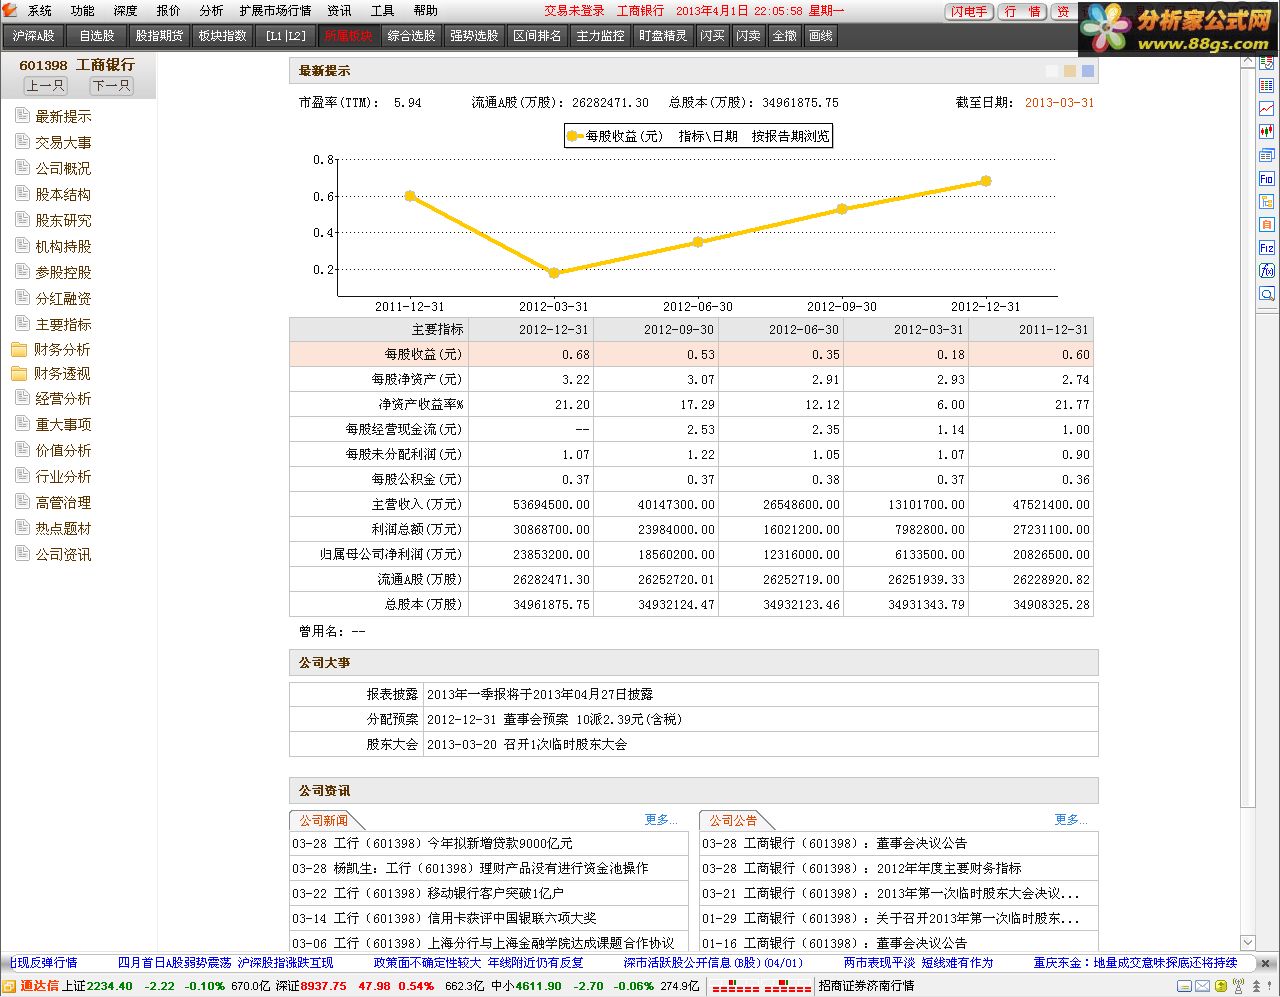The width and height of the screenshot is (1280, 997).
Task: Click the magnifier search icon in right toolbar
Action: tap(1266, 294)
